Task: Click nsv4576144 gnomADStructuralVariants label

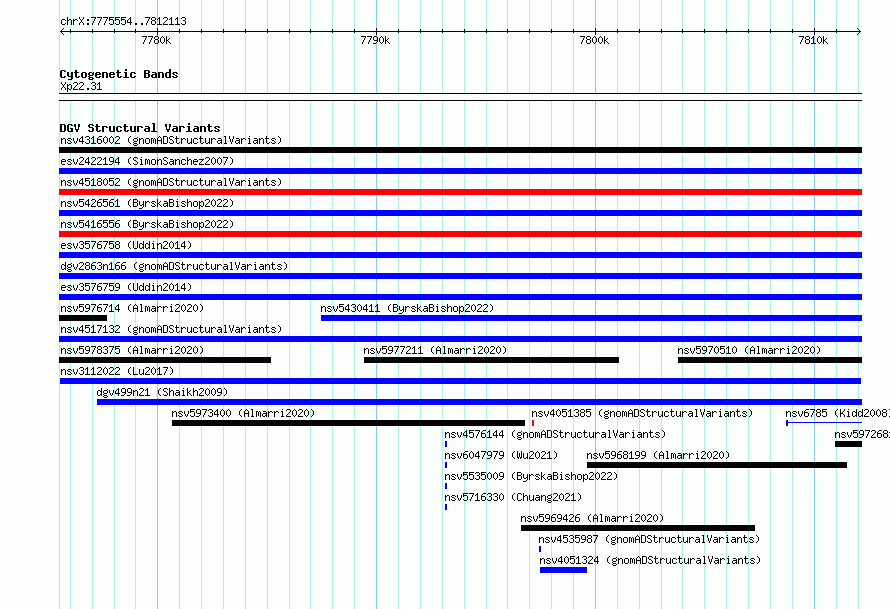Action: pos(555,434)
